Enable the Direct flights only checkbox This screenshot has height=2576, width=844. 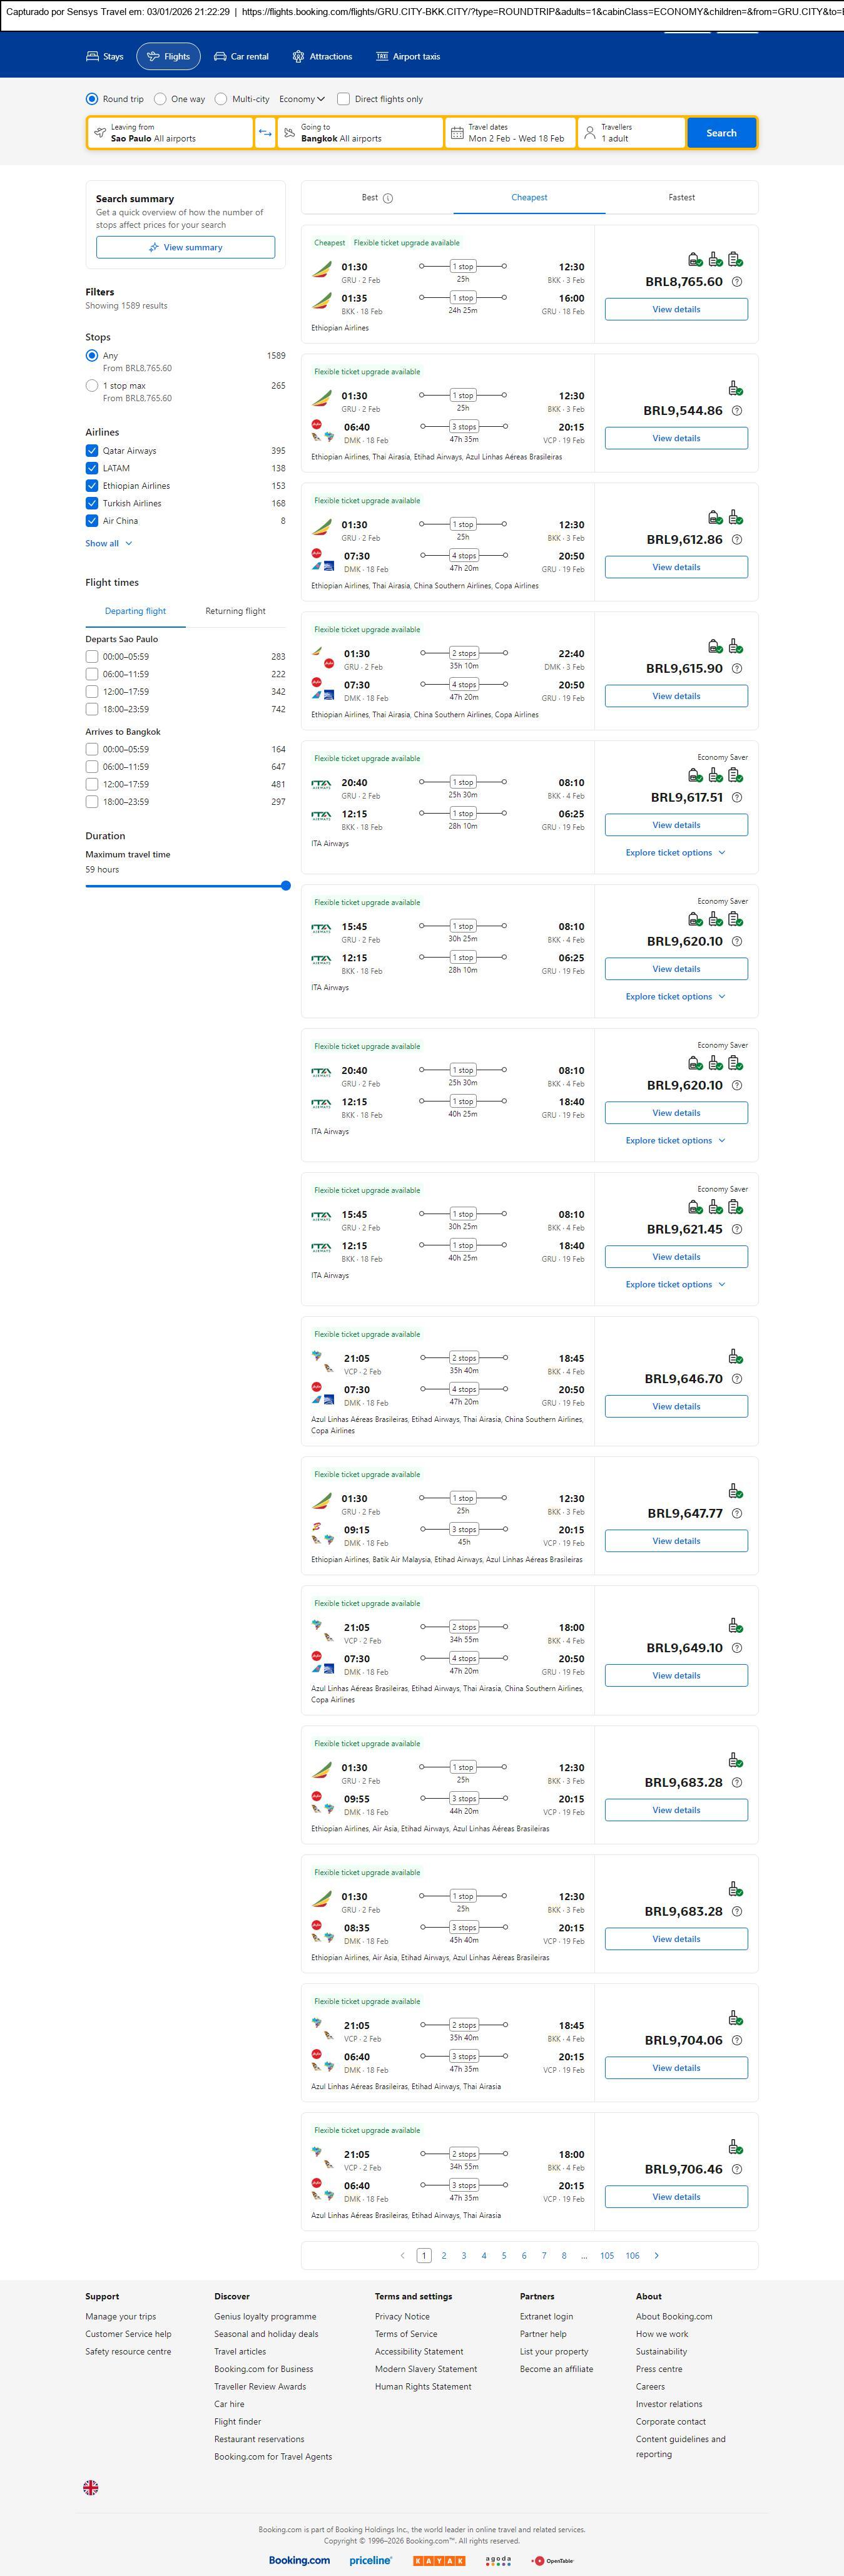(x=343, y=99)
